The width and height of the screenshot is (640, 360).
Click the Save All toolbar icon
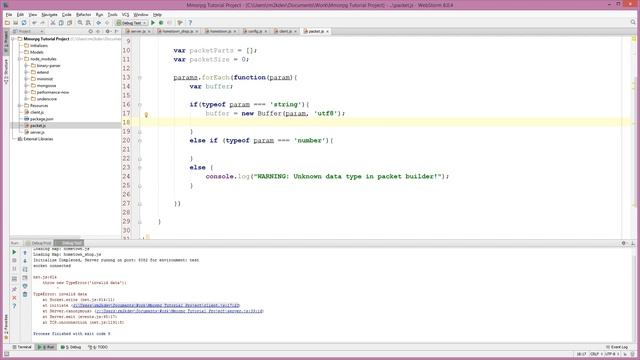[x=16, y=23]
